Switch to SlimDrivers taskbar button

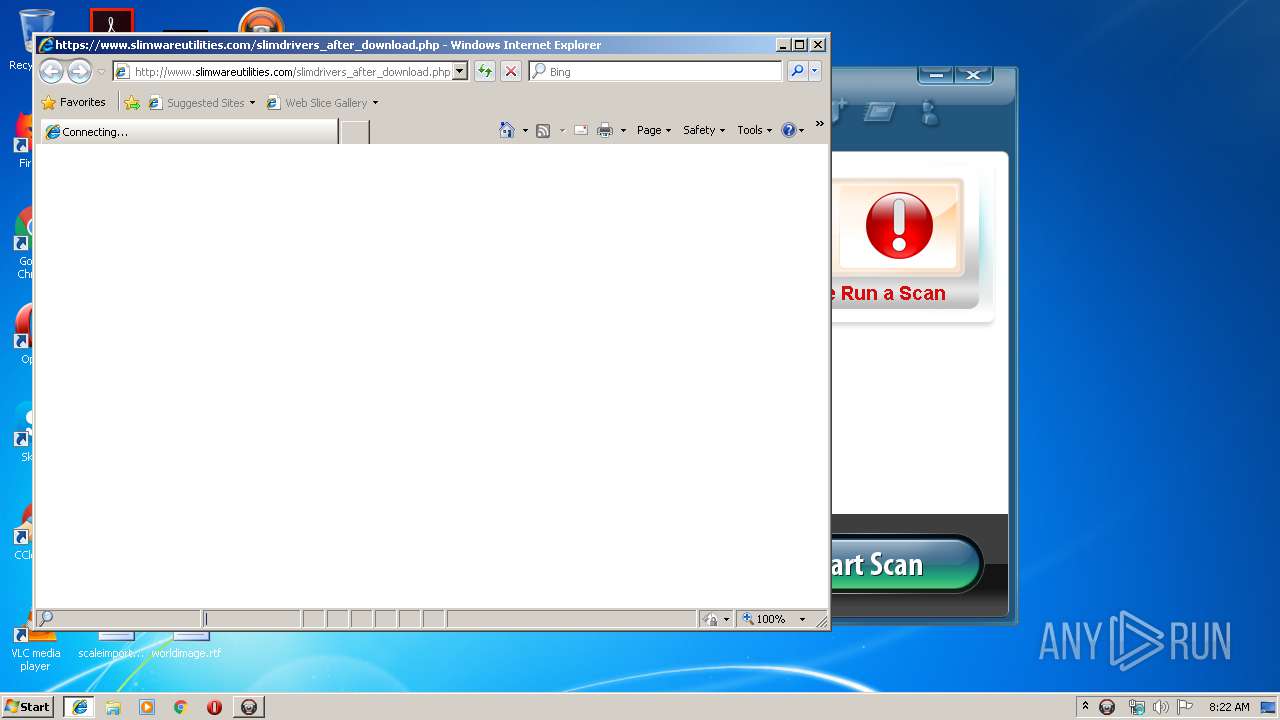249,707
